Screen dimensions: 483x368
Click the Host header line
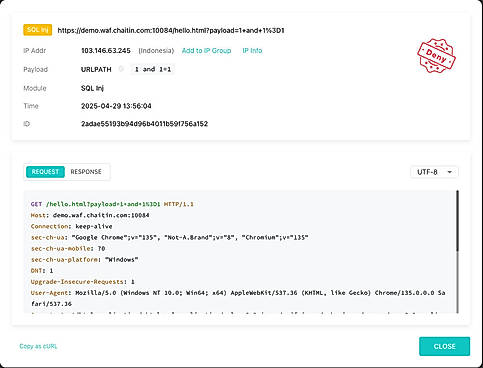(90, 215)
